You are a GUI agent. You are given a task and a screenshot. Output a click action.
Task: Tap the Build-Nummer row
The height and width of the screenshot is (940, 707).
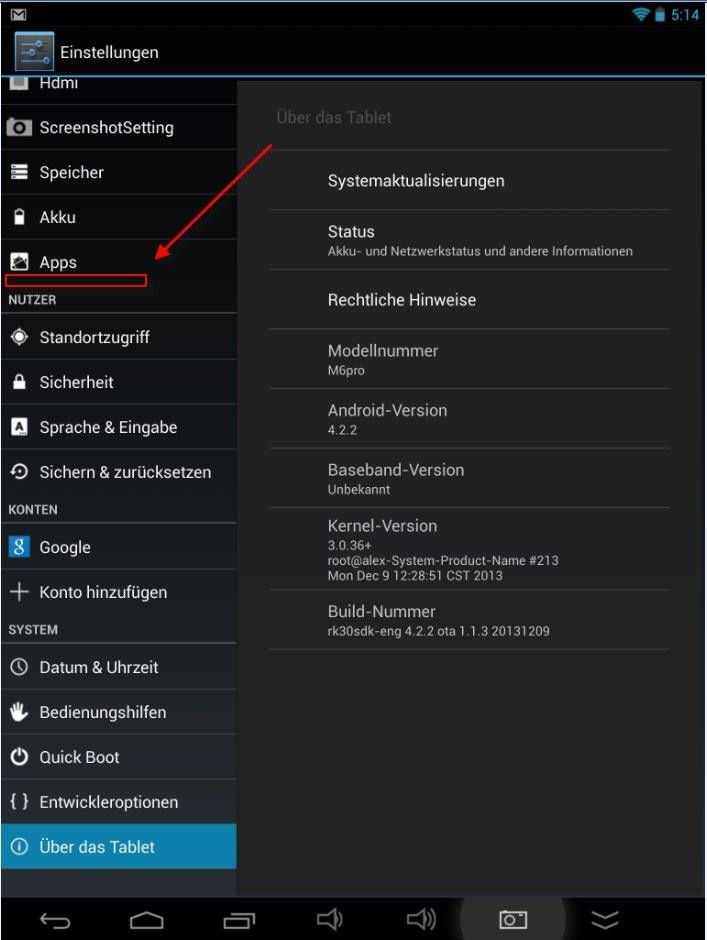(x=469, y=620)
